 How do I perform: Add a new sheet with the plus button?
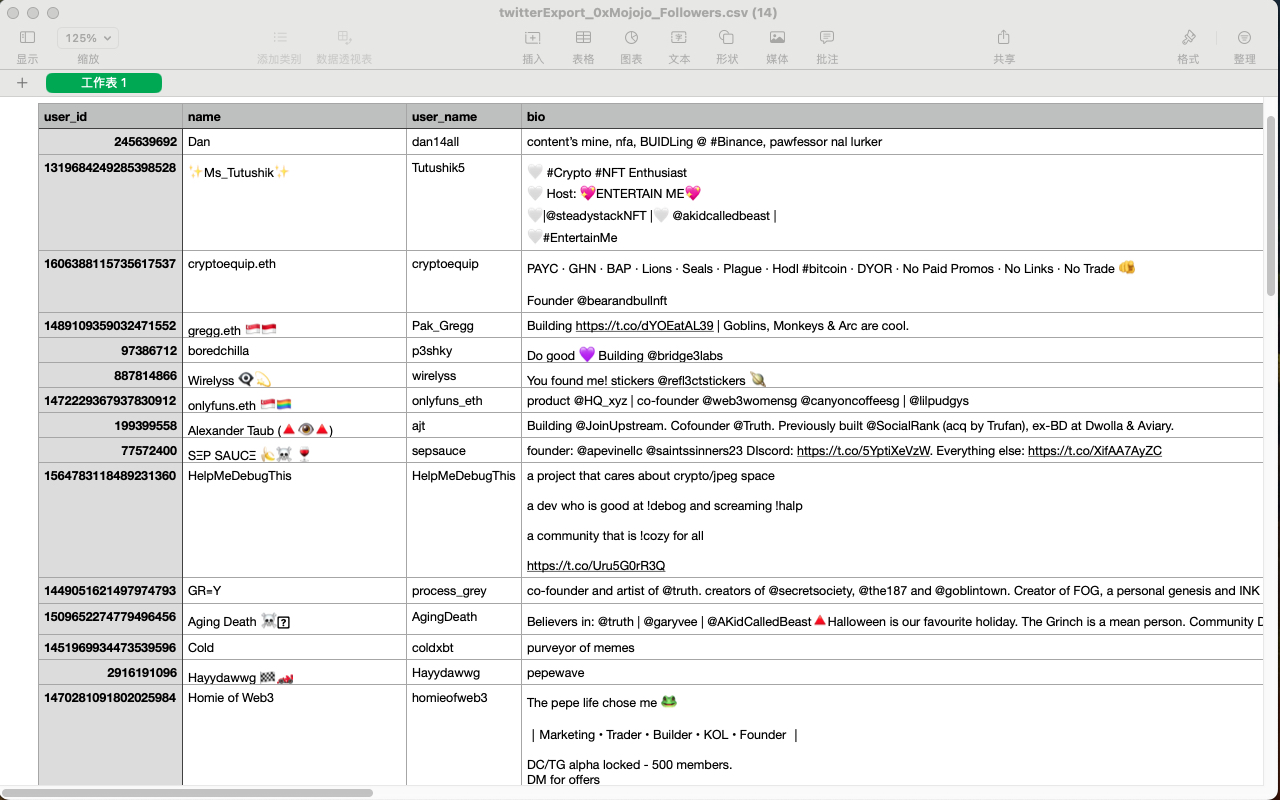tap(22, 83)
